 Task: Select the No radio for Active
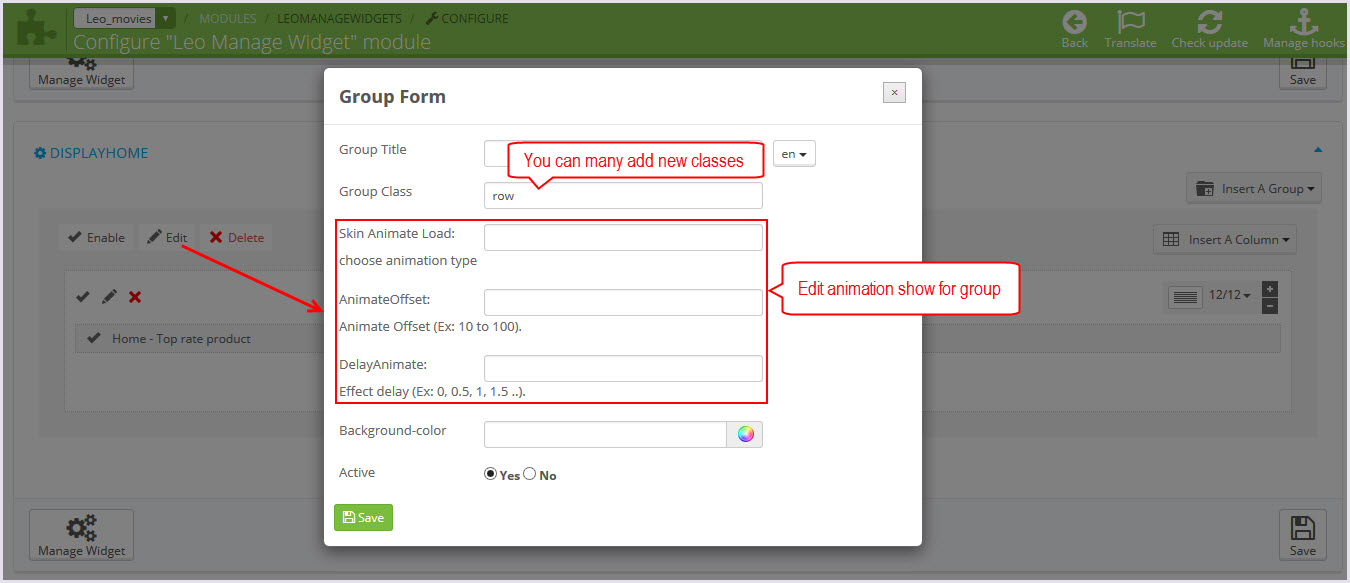(530, 474)
